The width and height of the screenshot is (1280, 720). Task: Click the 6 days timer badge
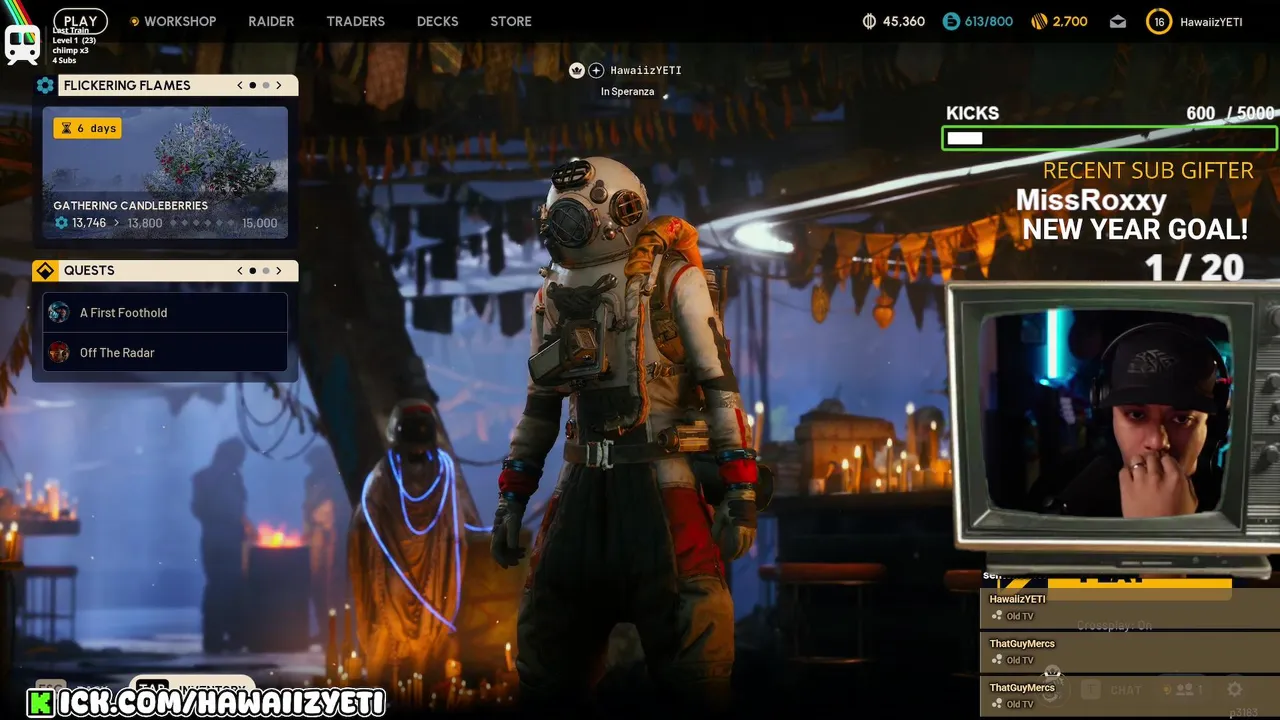(88, 128)
